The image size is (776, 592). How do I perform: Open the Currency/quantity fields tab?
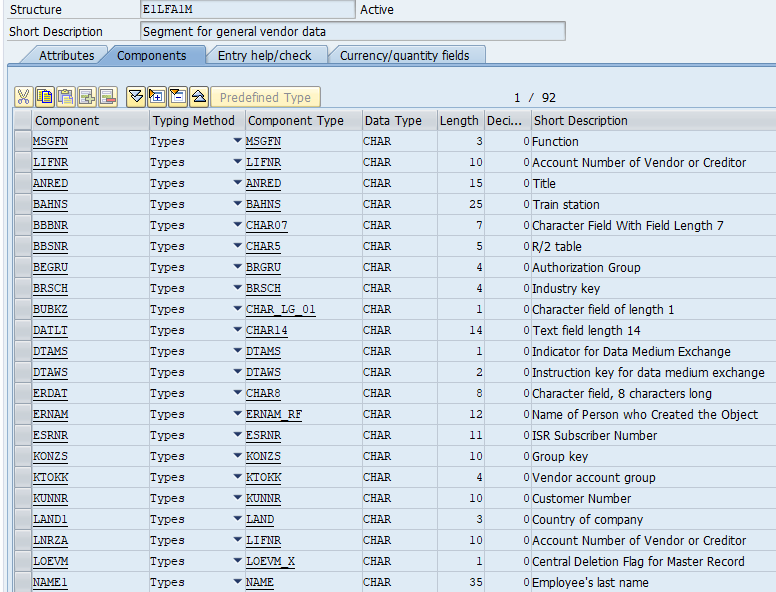[x=405, y=56]
